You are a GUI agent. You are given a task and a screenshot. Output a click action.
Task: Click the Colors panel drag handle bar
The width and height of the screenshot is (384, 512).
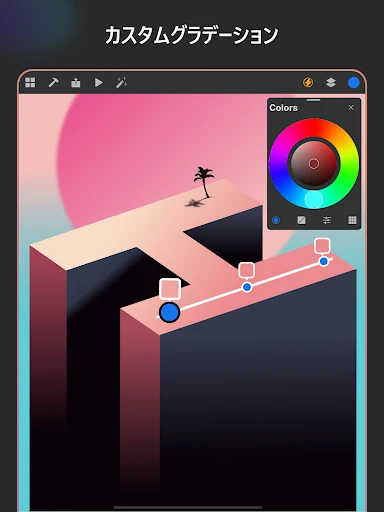313,100
